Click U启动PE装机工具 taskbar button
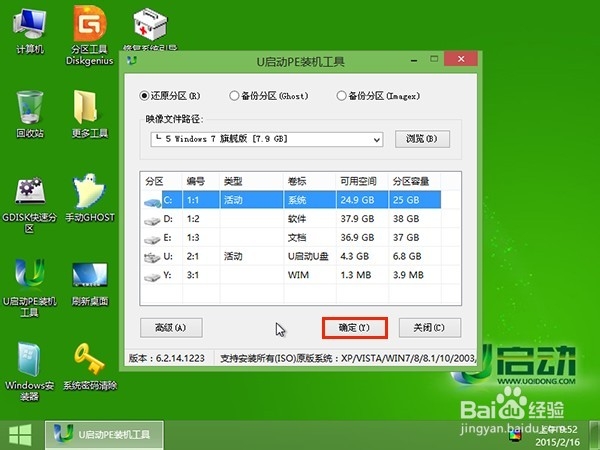 (x=104, y=435)
